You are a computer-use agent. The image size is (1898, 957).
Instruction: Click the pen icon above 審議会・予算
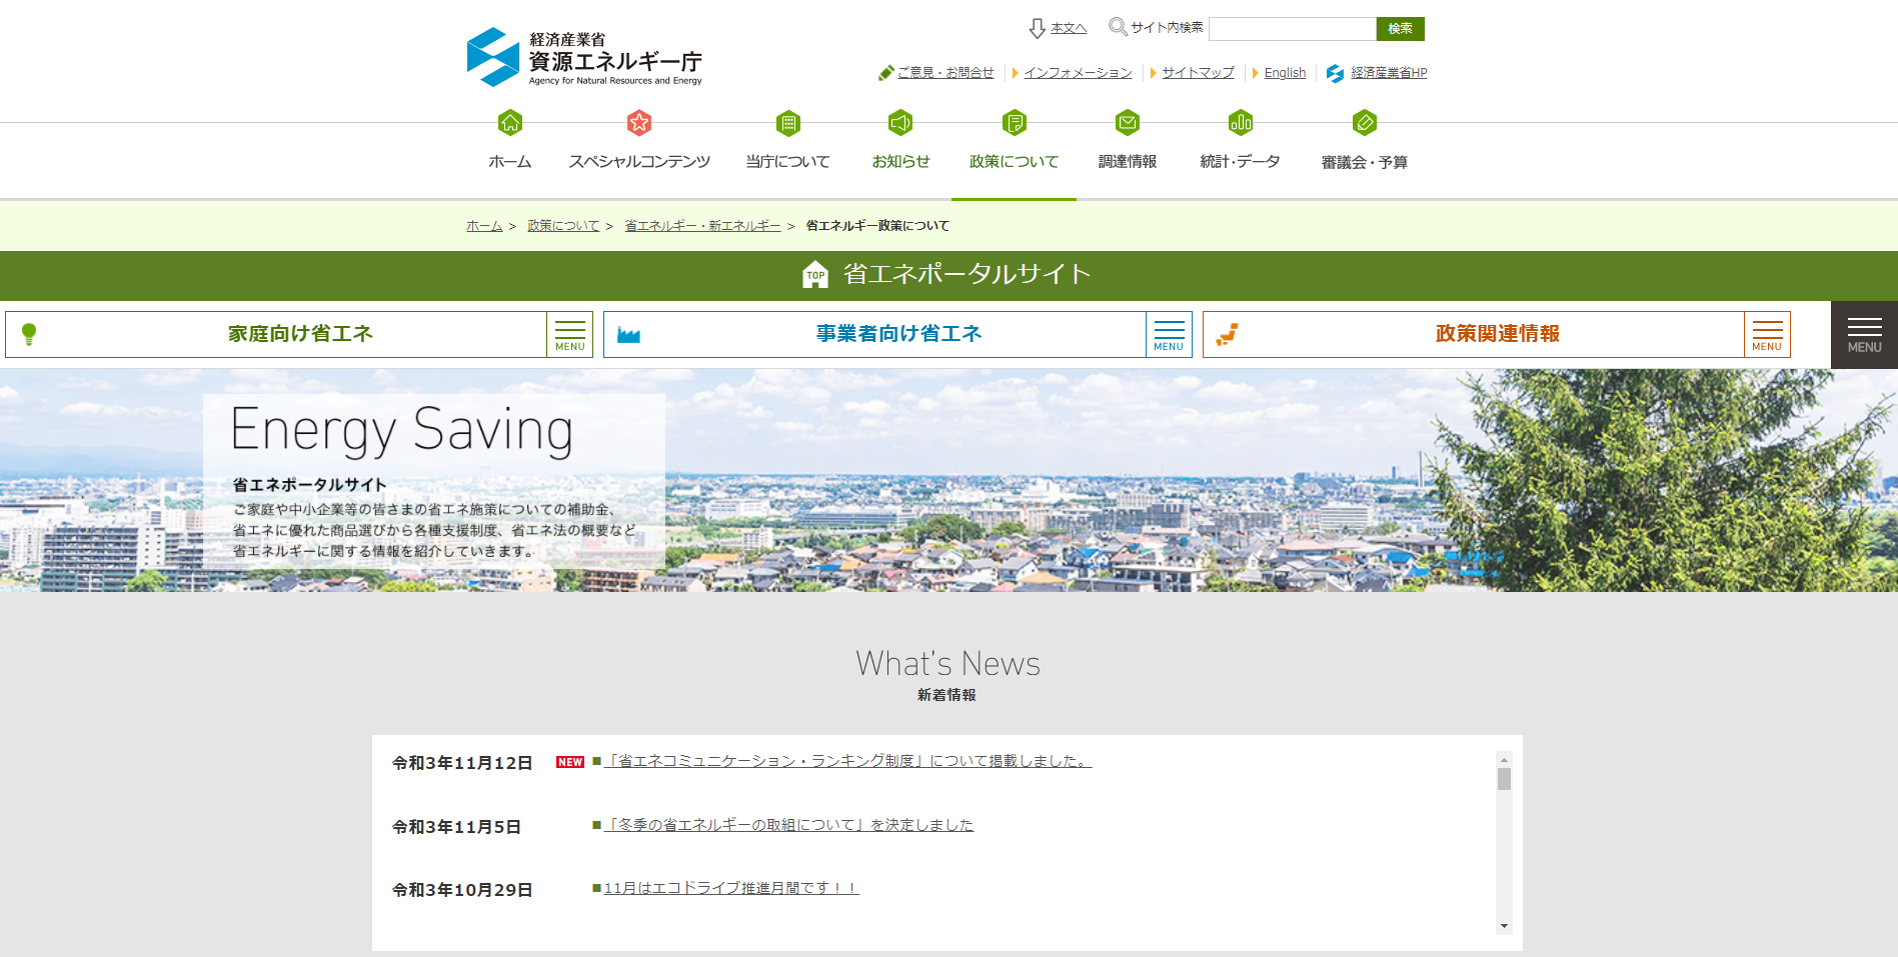pos(1364,123)
